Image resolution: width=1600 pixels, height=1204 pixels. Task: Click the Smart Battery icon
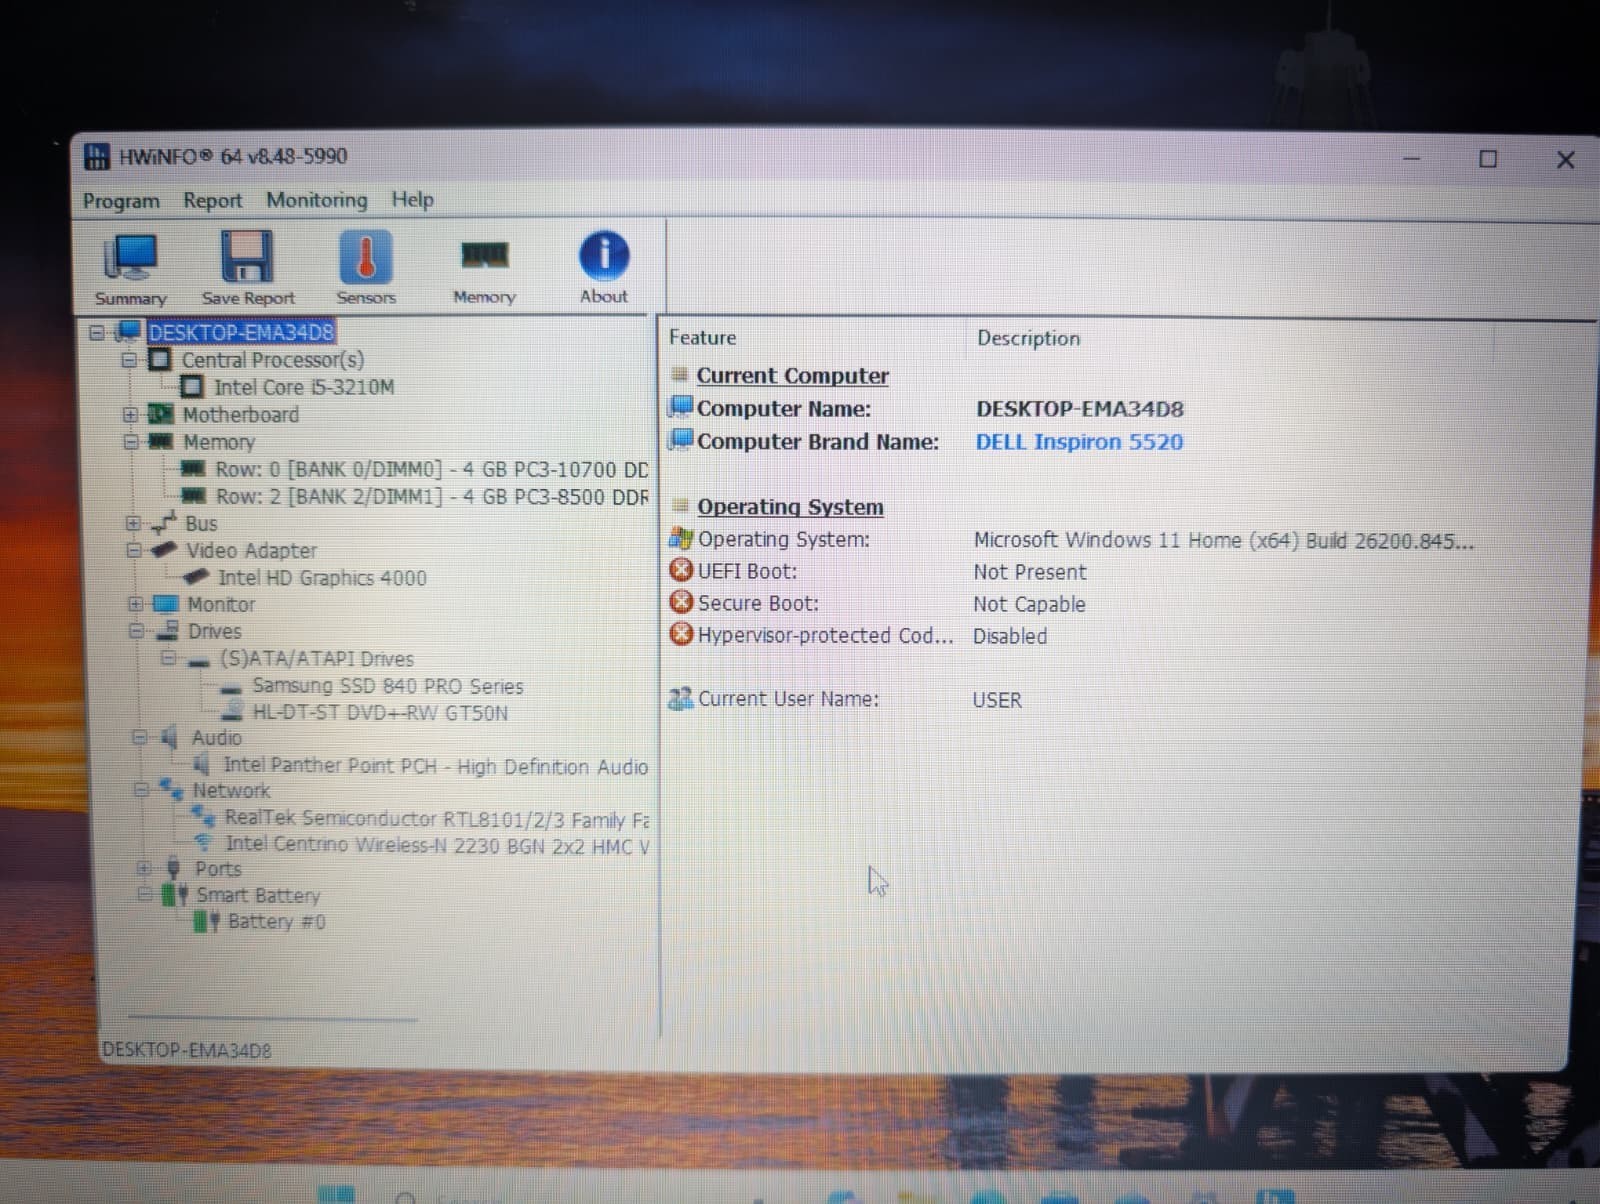pos(175,894)
